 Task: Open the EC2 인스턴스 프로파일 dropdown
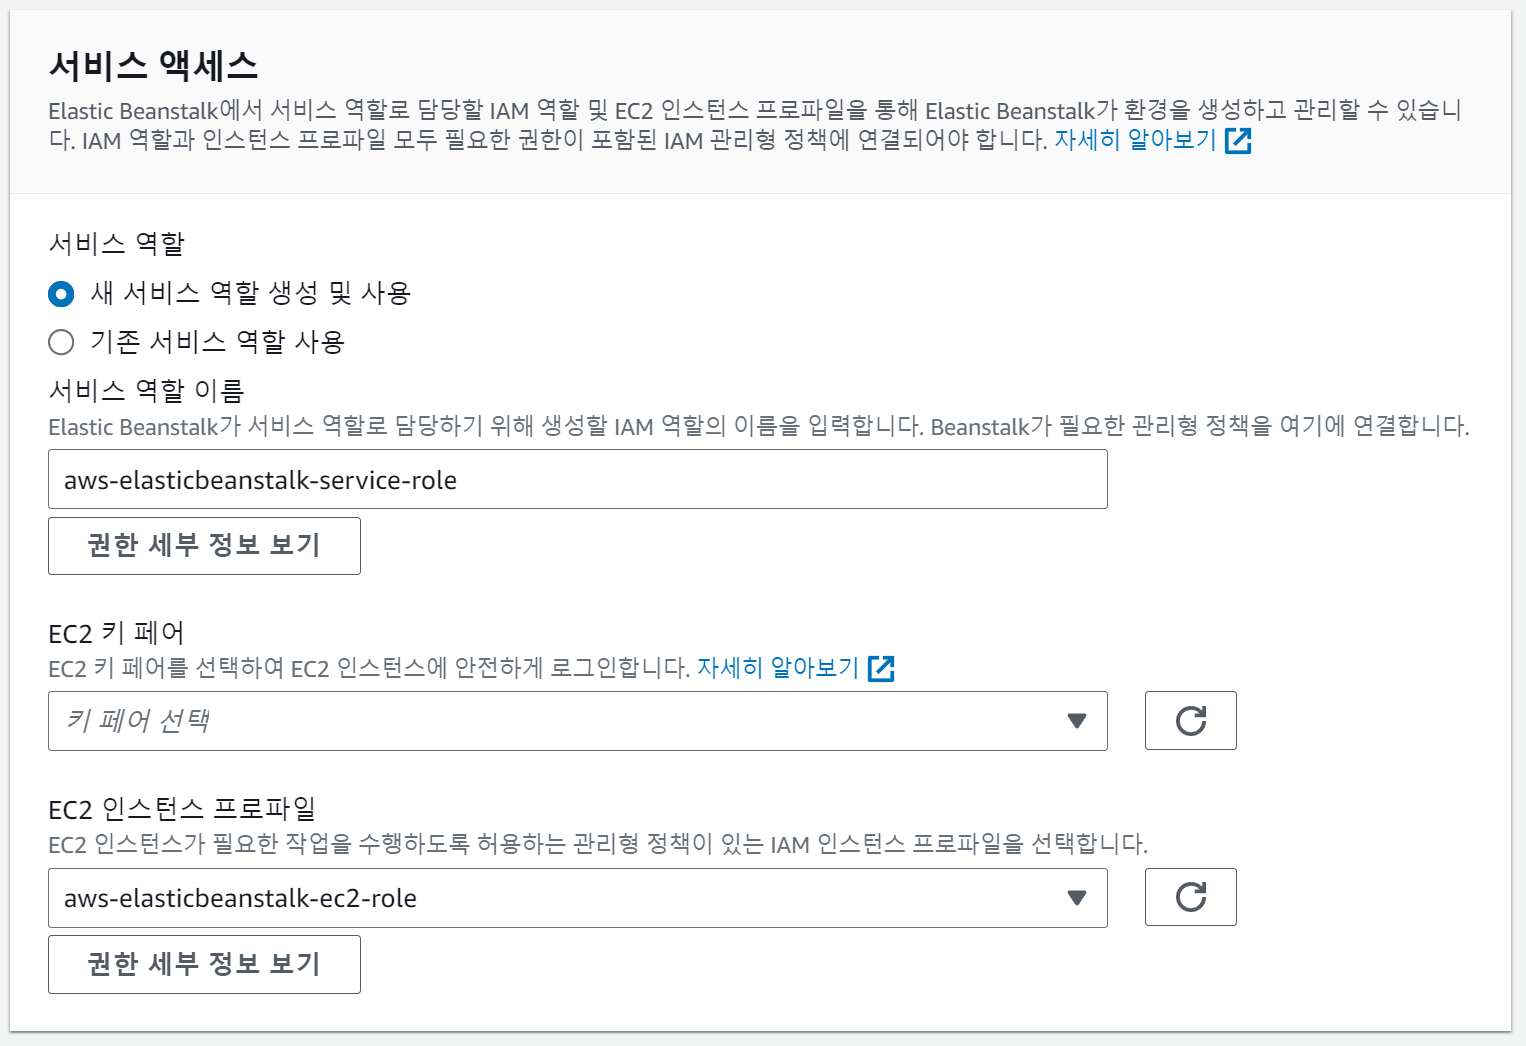click(560, 898)
